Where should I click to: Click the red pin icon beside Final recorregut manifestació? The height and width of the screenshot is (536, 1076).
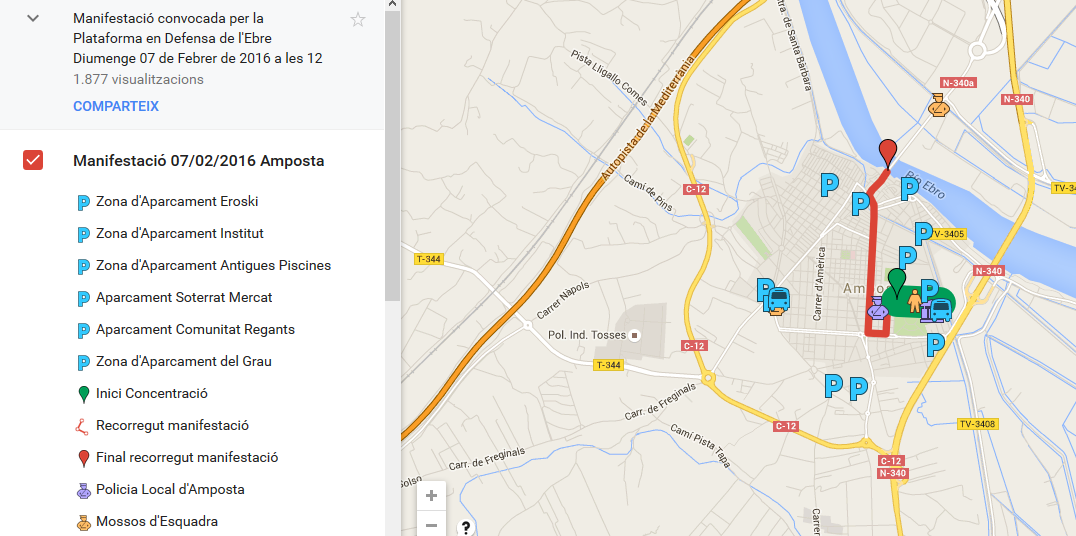pos(84,458)
